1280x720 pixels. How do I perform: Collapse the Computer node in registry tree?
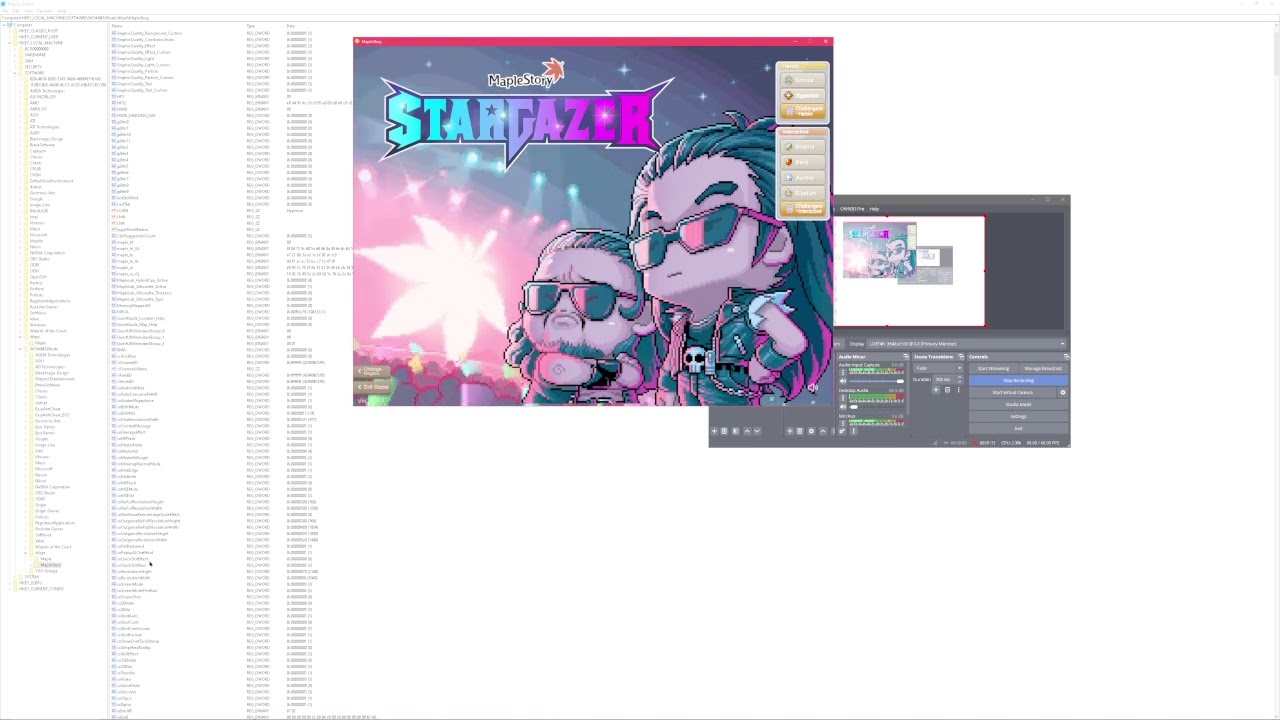[4, 25]
